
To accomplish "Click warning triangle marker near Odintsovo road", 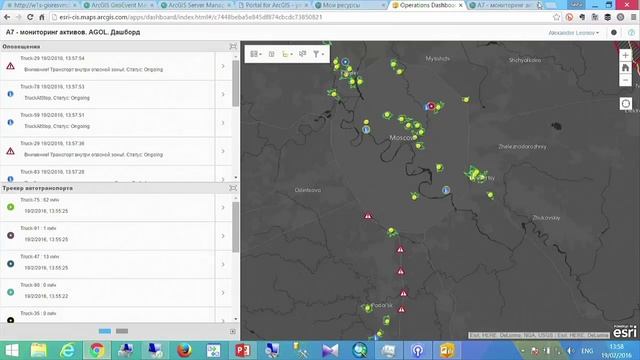I will pyautogui.click(x=368, y=216).
